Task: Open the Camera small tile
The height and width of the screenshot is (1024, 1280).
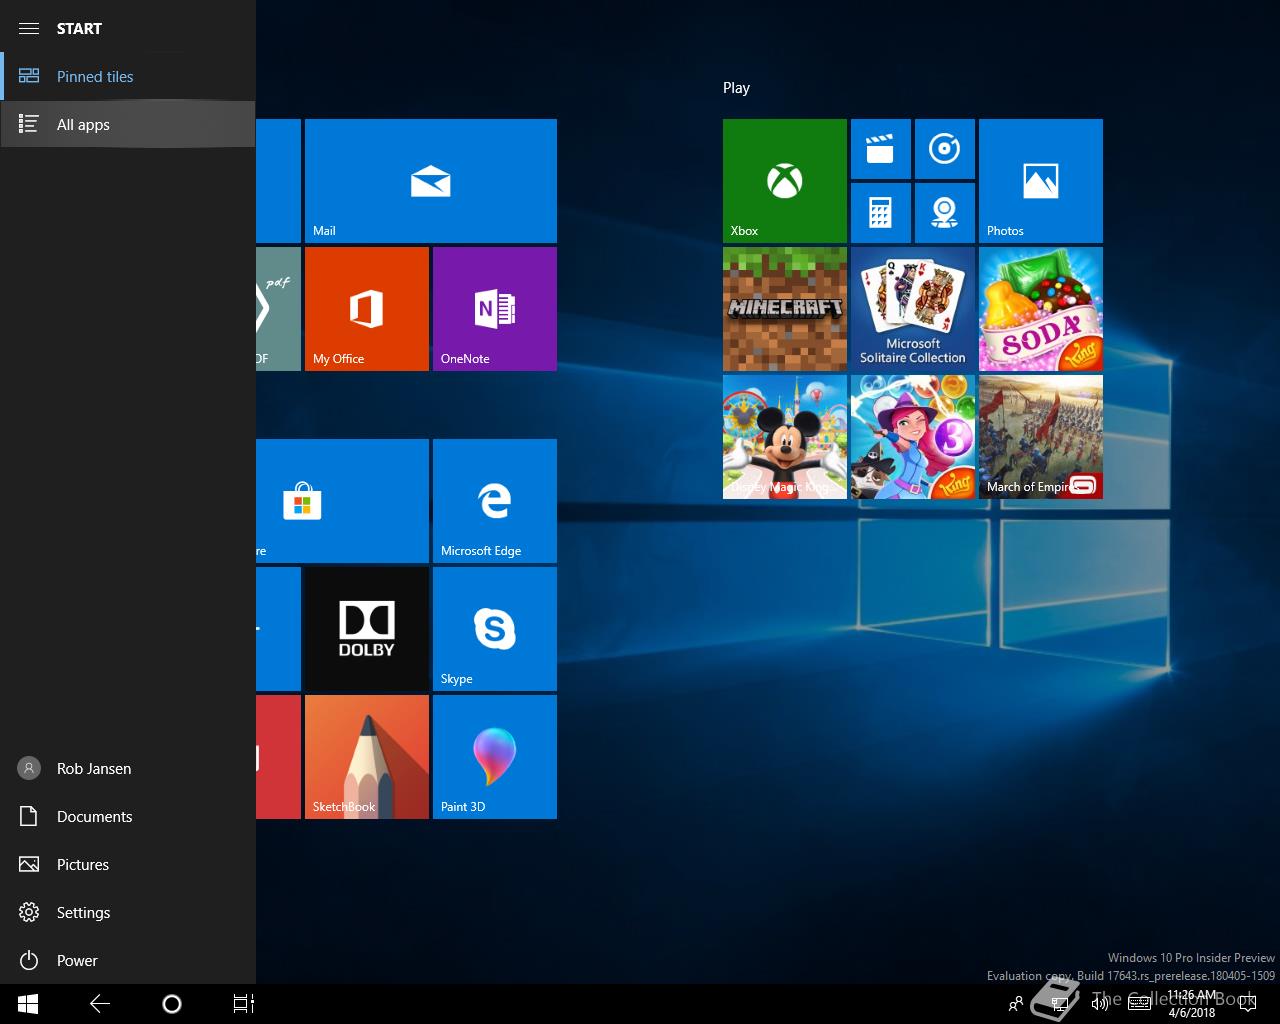Action: [x=944, y=213]
